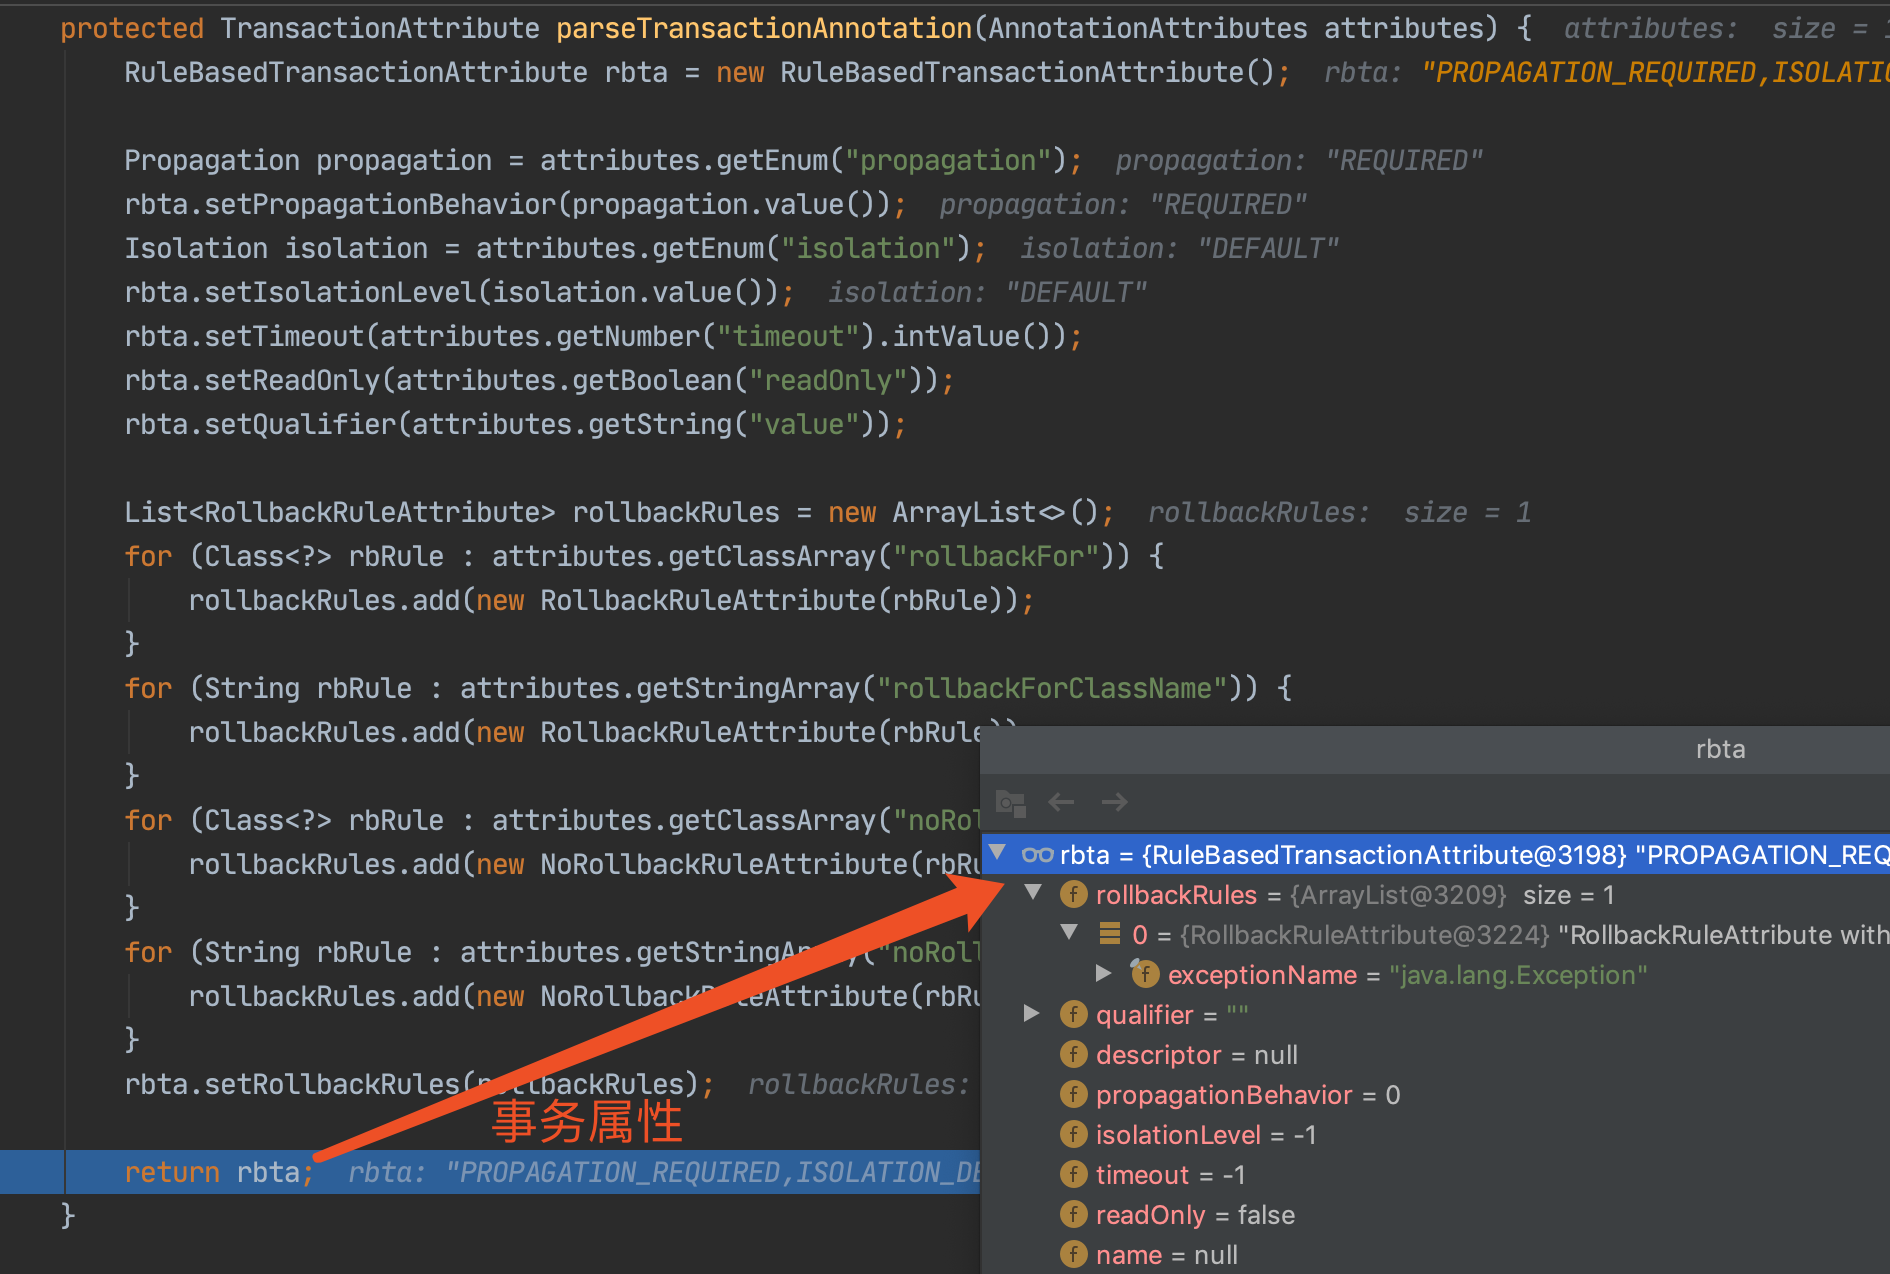This screenshot has width=1890, height=1274.
Task: Click the field icon next to name
Action: click(1073, 1255)
